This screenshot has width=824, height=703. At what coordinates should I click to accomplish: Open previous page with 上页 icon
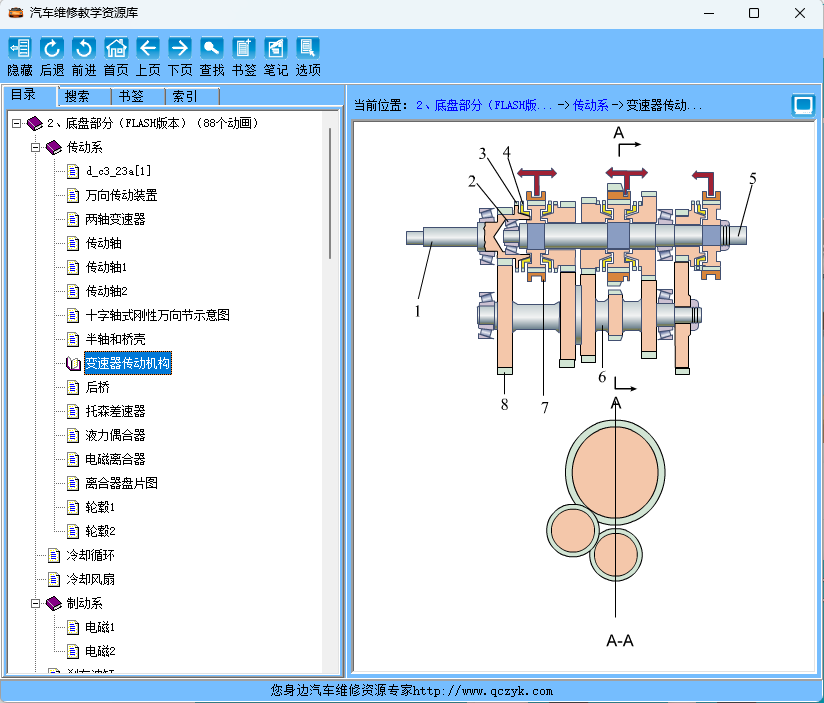click(148, 48)
